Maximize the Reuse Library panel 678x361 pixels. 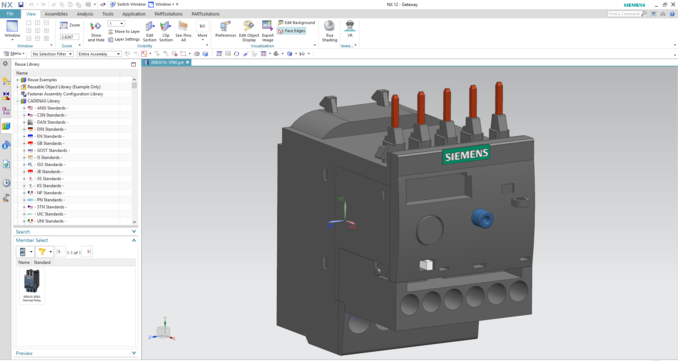pos(133,64)
